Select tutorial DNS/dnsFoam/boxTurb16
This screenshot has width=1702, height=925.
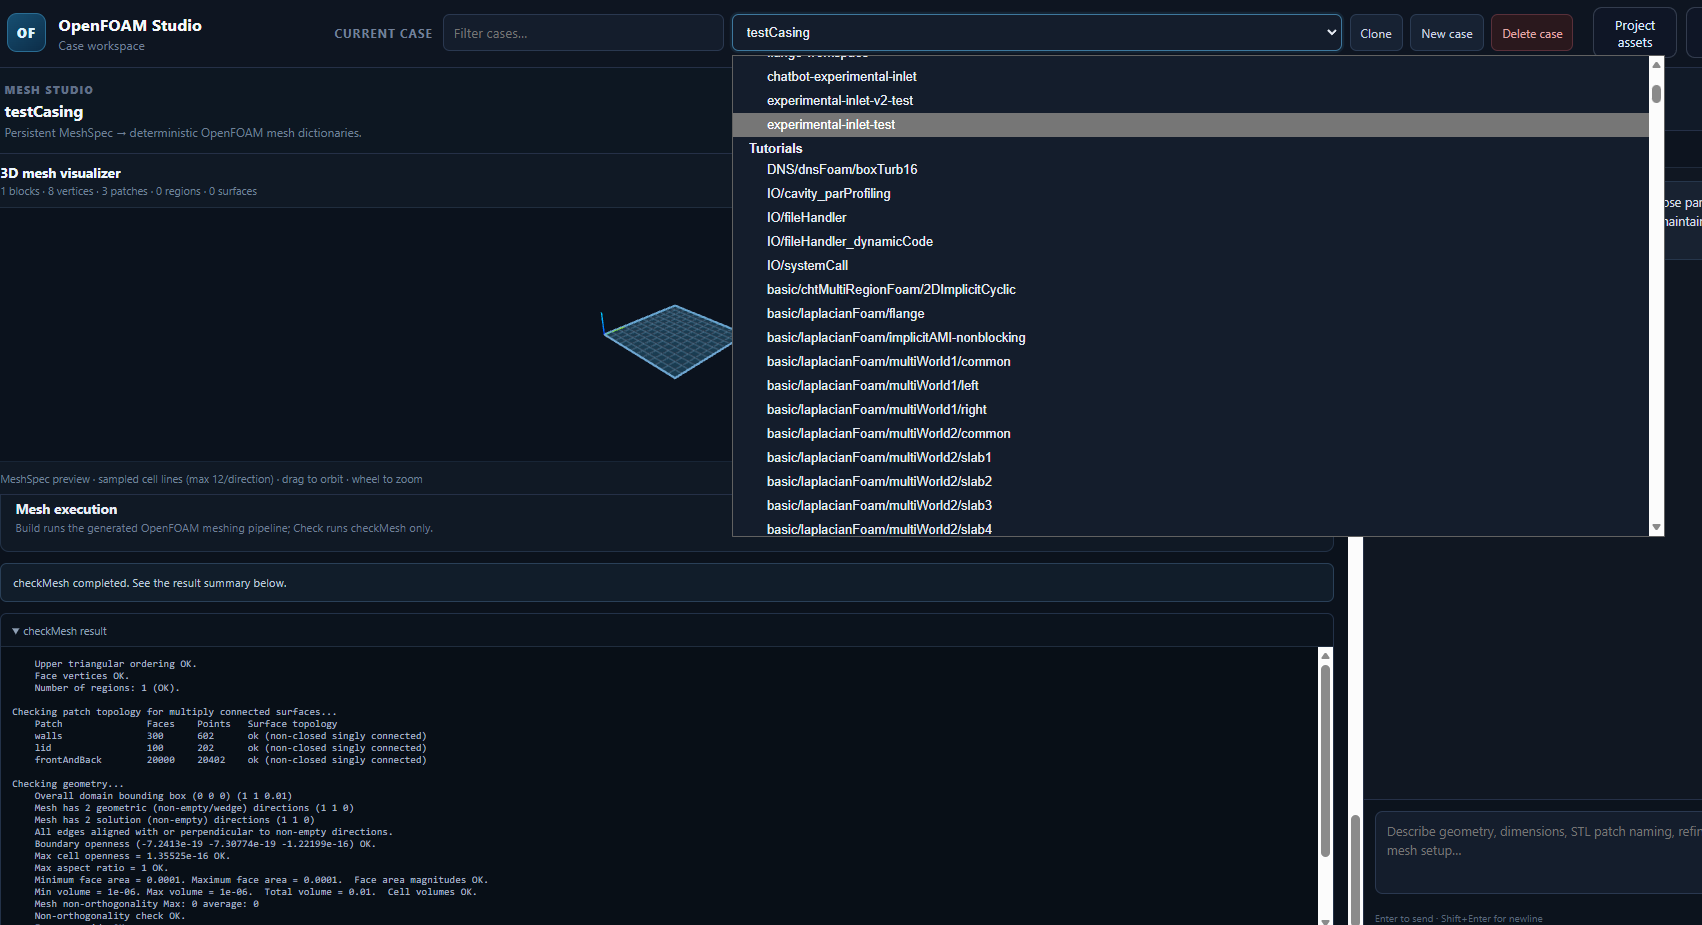tap(1190, 170)
